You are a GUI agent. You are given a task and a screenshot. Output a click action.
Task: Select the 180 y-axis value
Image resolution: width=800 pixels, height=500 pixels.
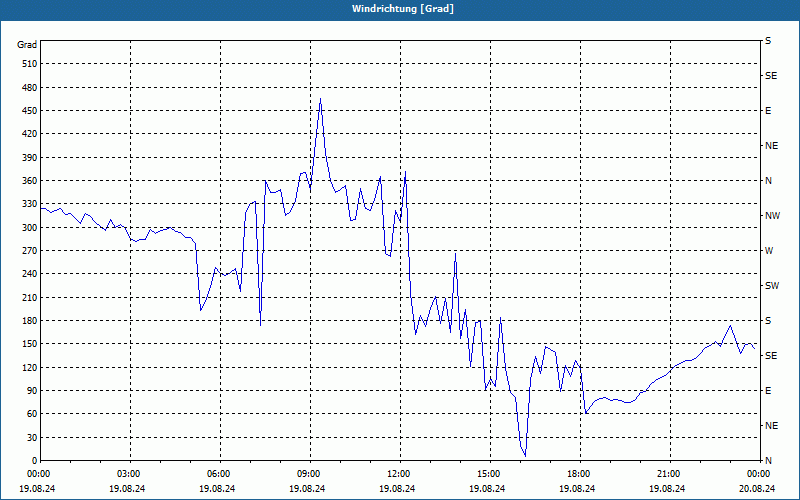point(30,320)
